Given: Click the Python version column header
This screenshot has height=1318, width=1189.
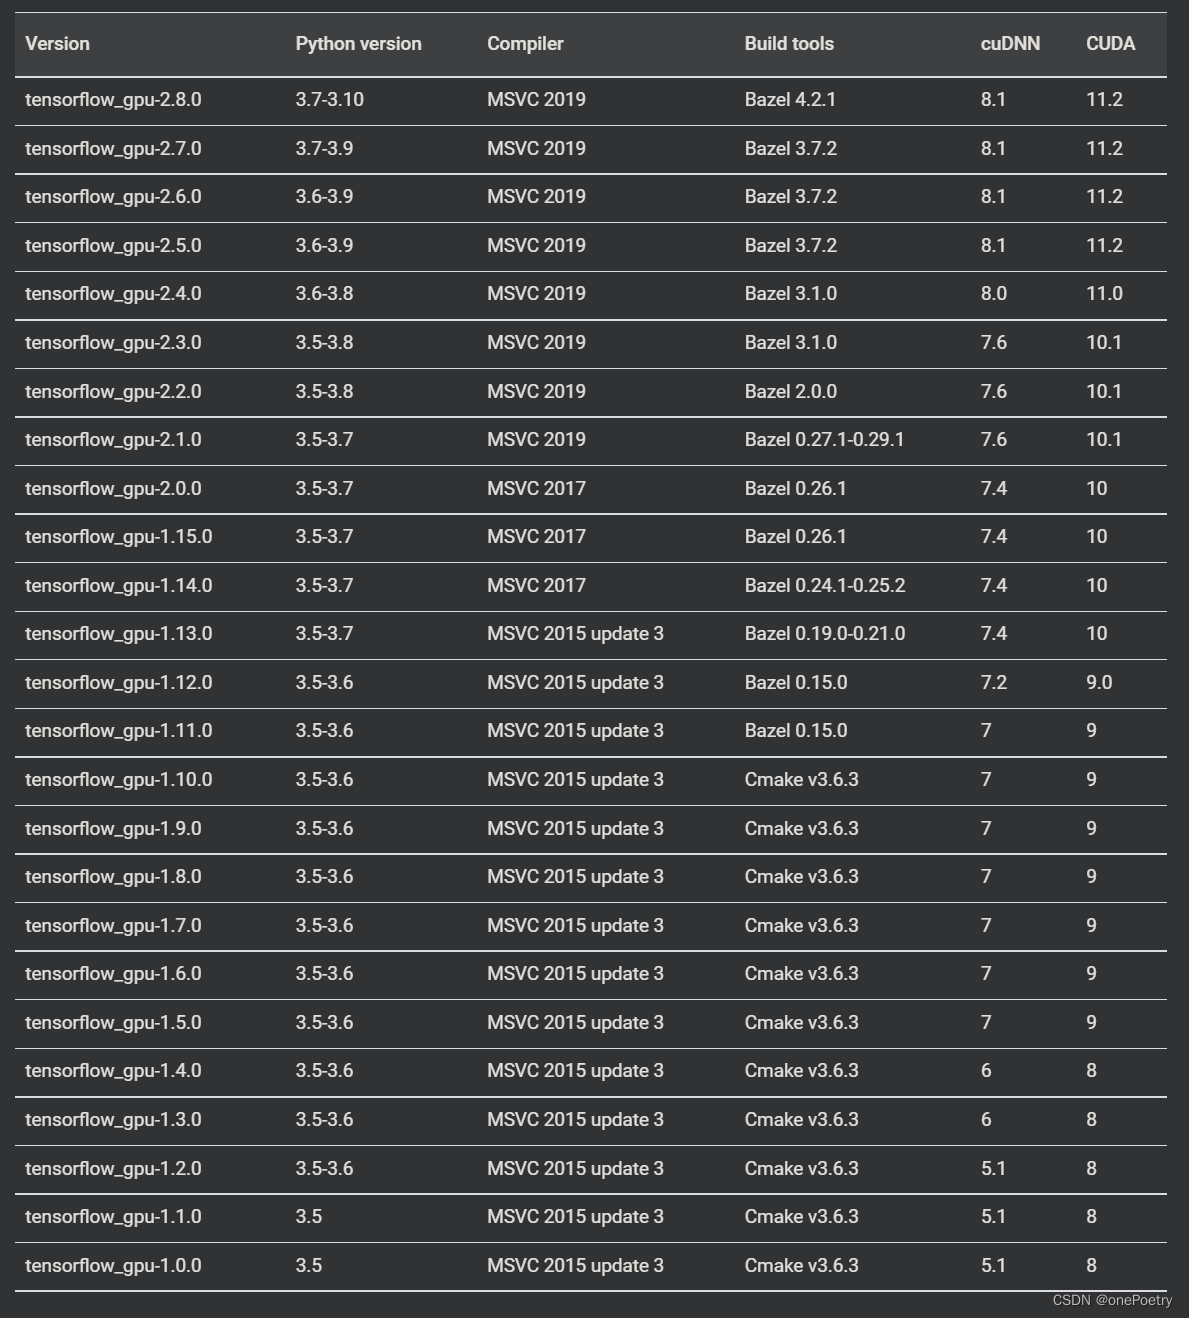Looking at the screenshot, I should click(x=358, y=44).
